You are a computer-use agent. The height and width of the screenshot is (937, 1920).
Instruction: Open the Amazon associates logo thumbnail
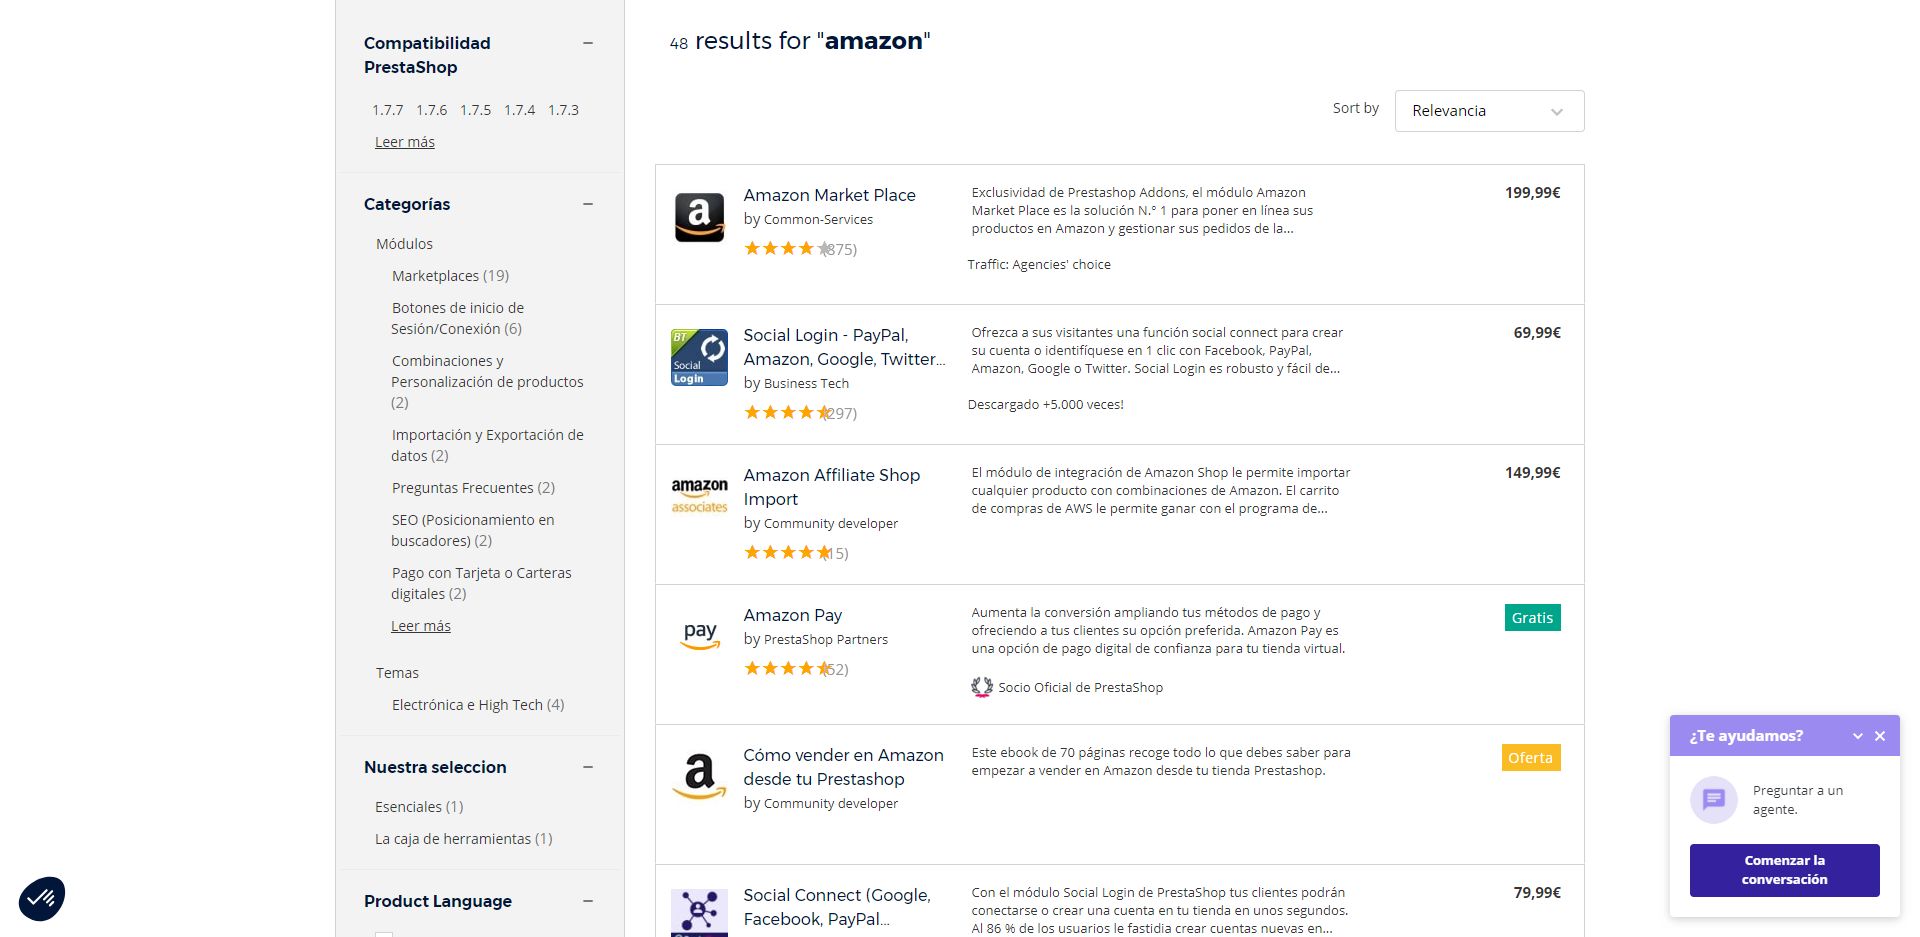tap(699, 495)
